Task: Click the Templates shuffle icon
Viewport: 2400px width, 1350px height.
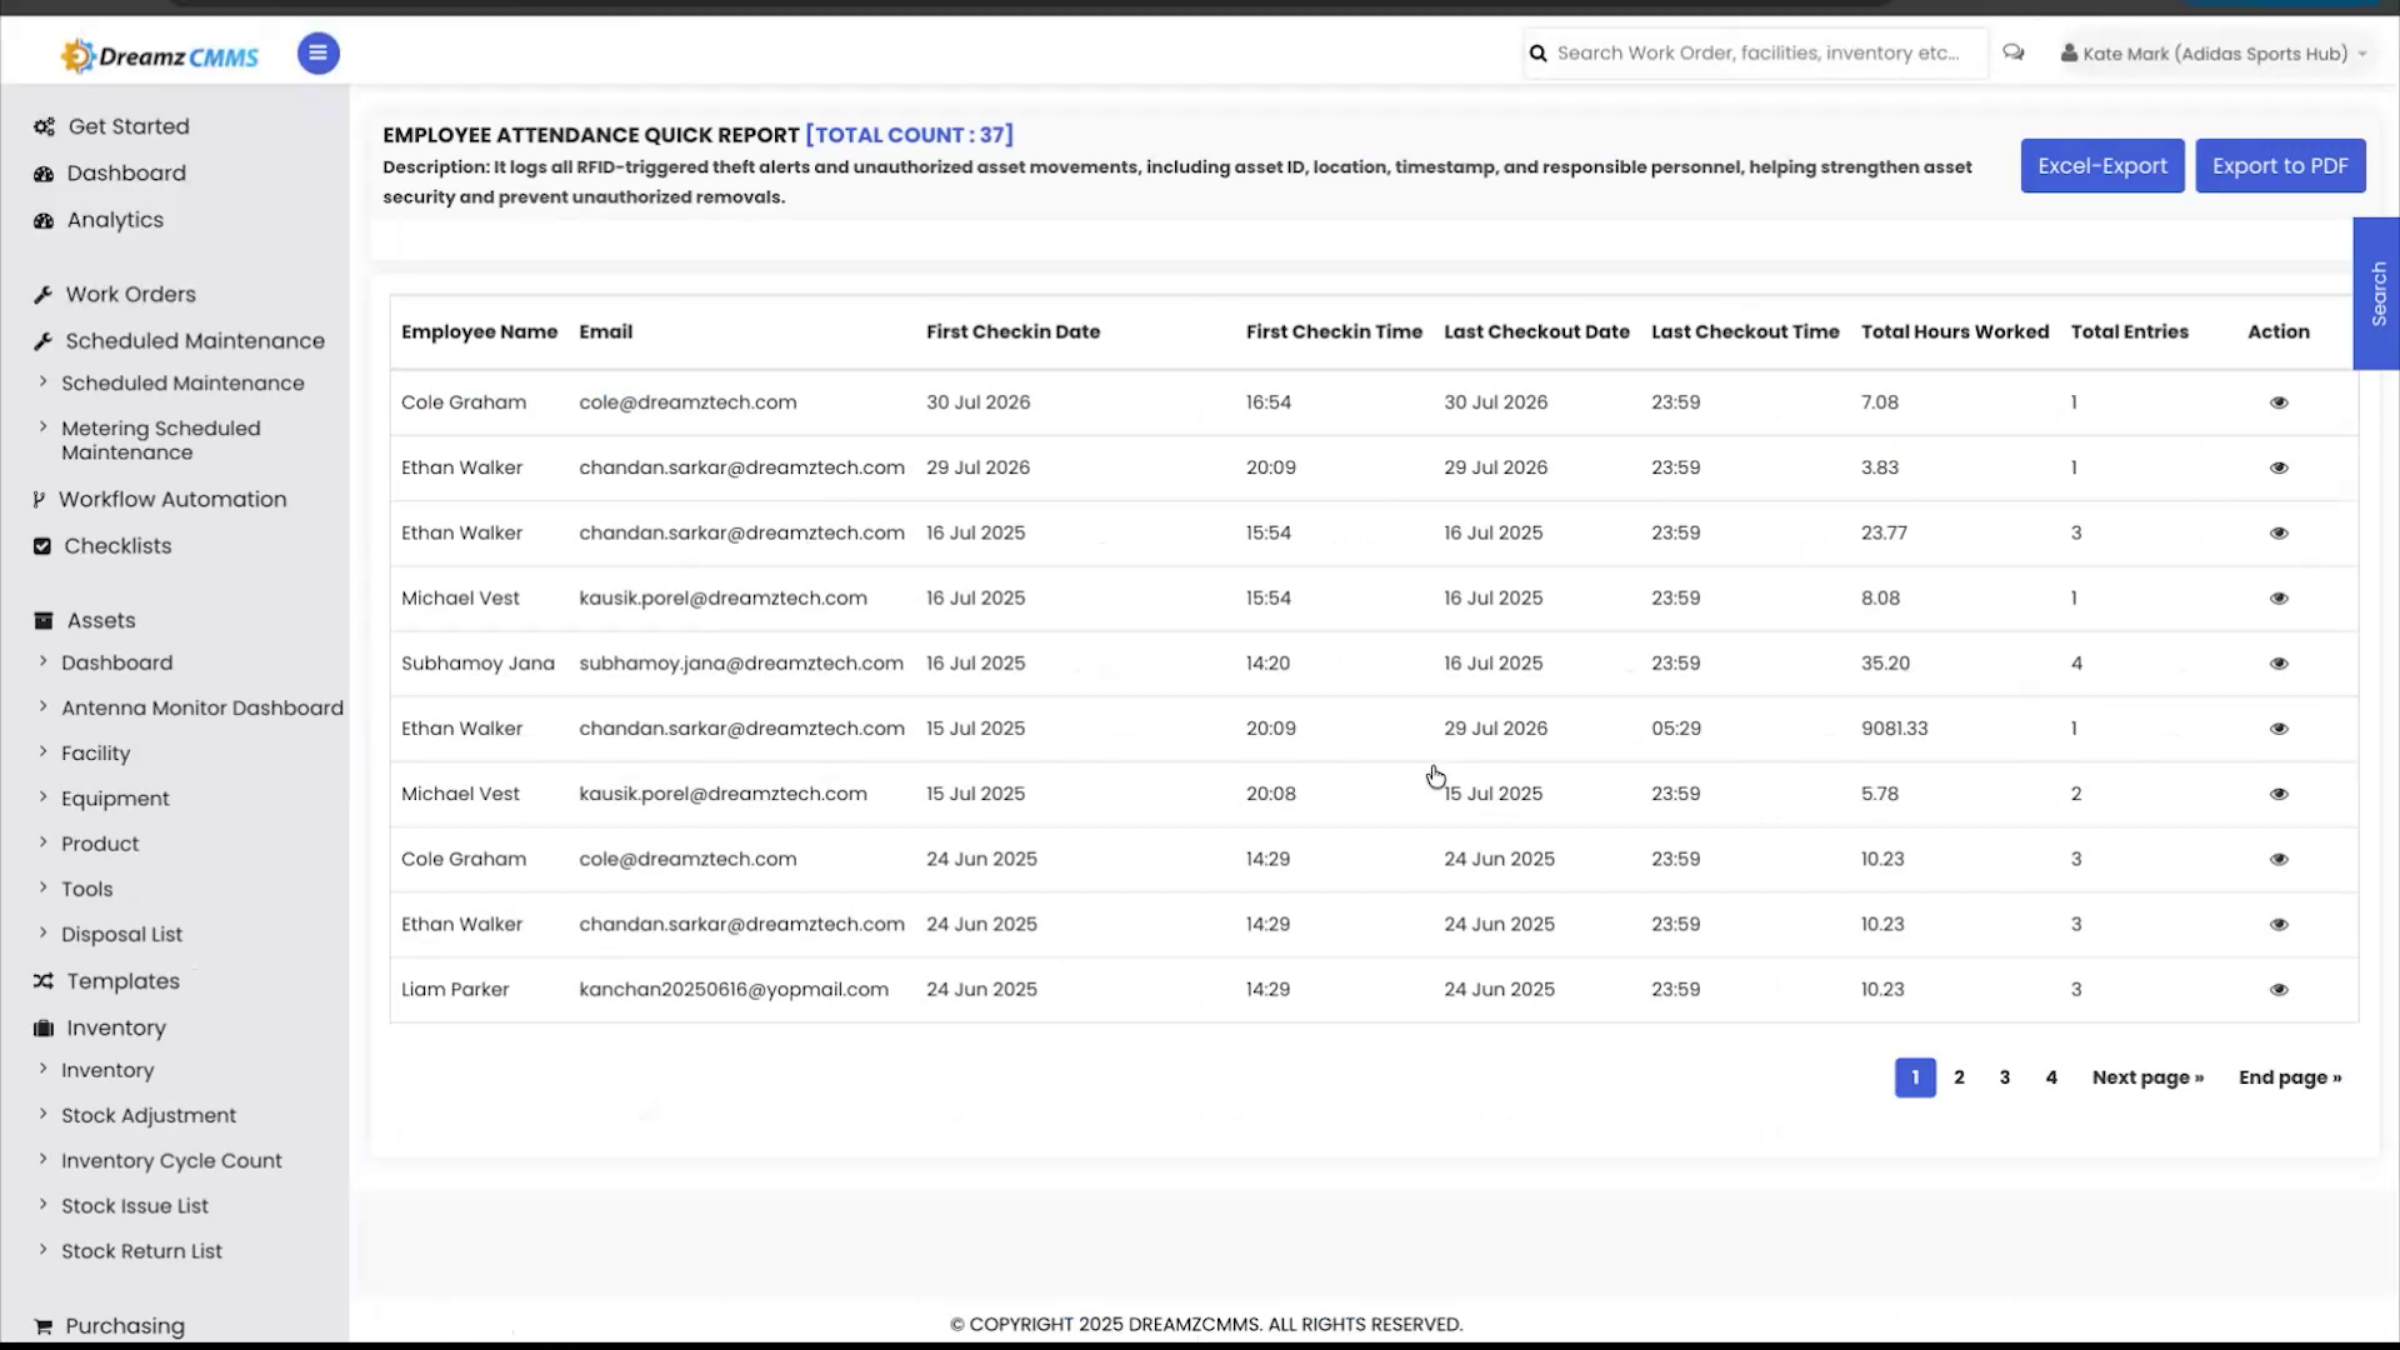Action: (43, 981)
